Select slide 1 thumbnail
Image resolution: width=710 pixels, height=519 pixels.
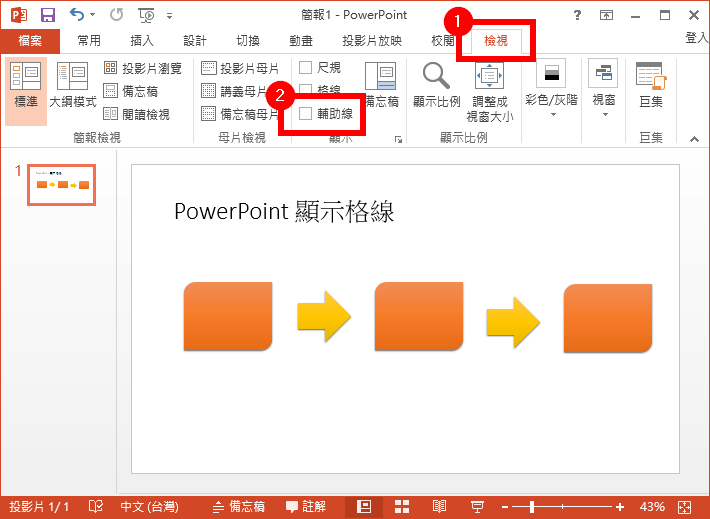tap(62, 185)
